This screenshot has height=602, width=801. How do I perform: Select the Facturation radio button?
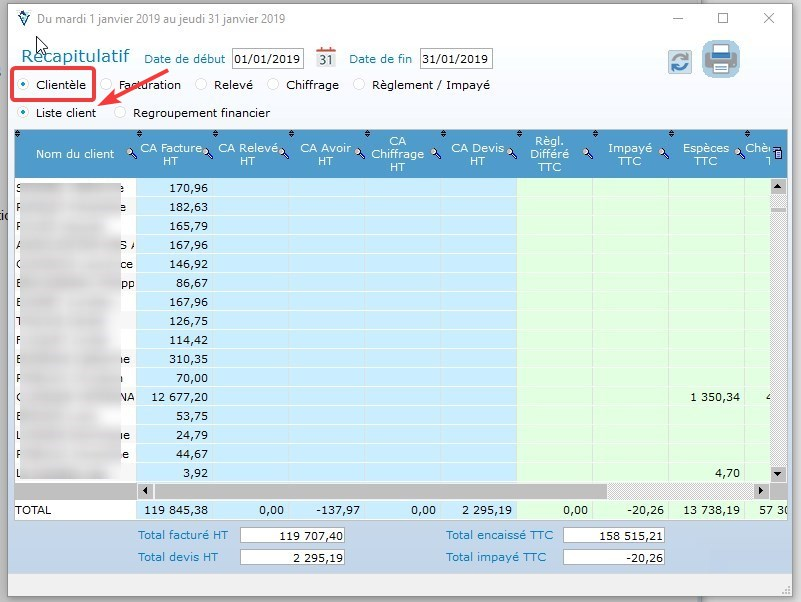(106, 84)
